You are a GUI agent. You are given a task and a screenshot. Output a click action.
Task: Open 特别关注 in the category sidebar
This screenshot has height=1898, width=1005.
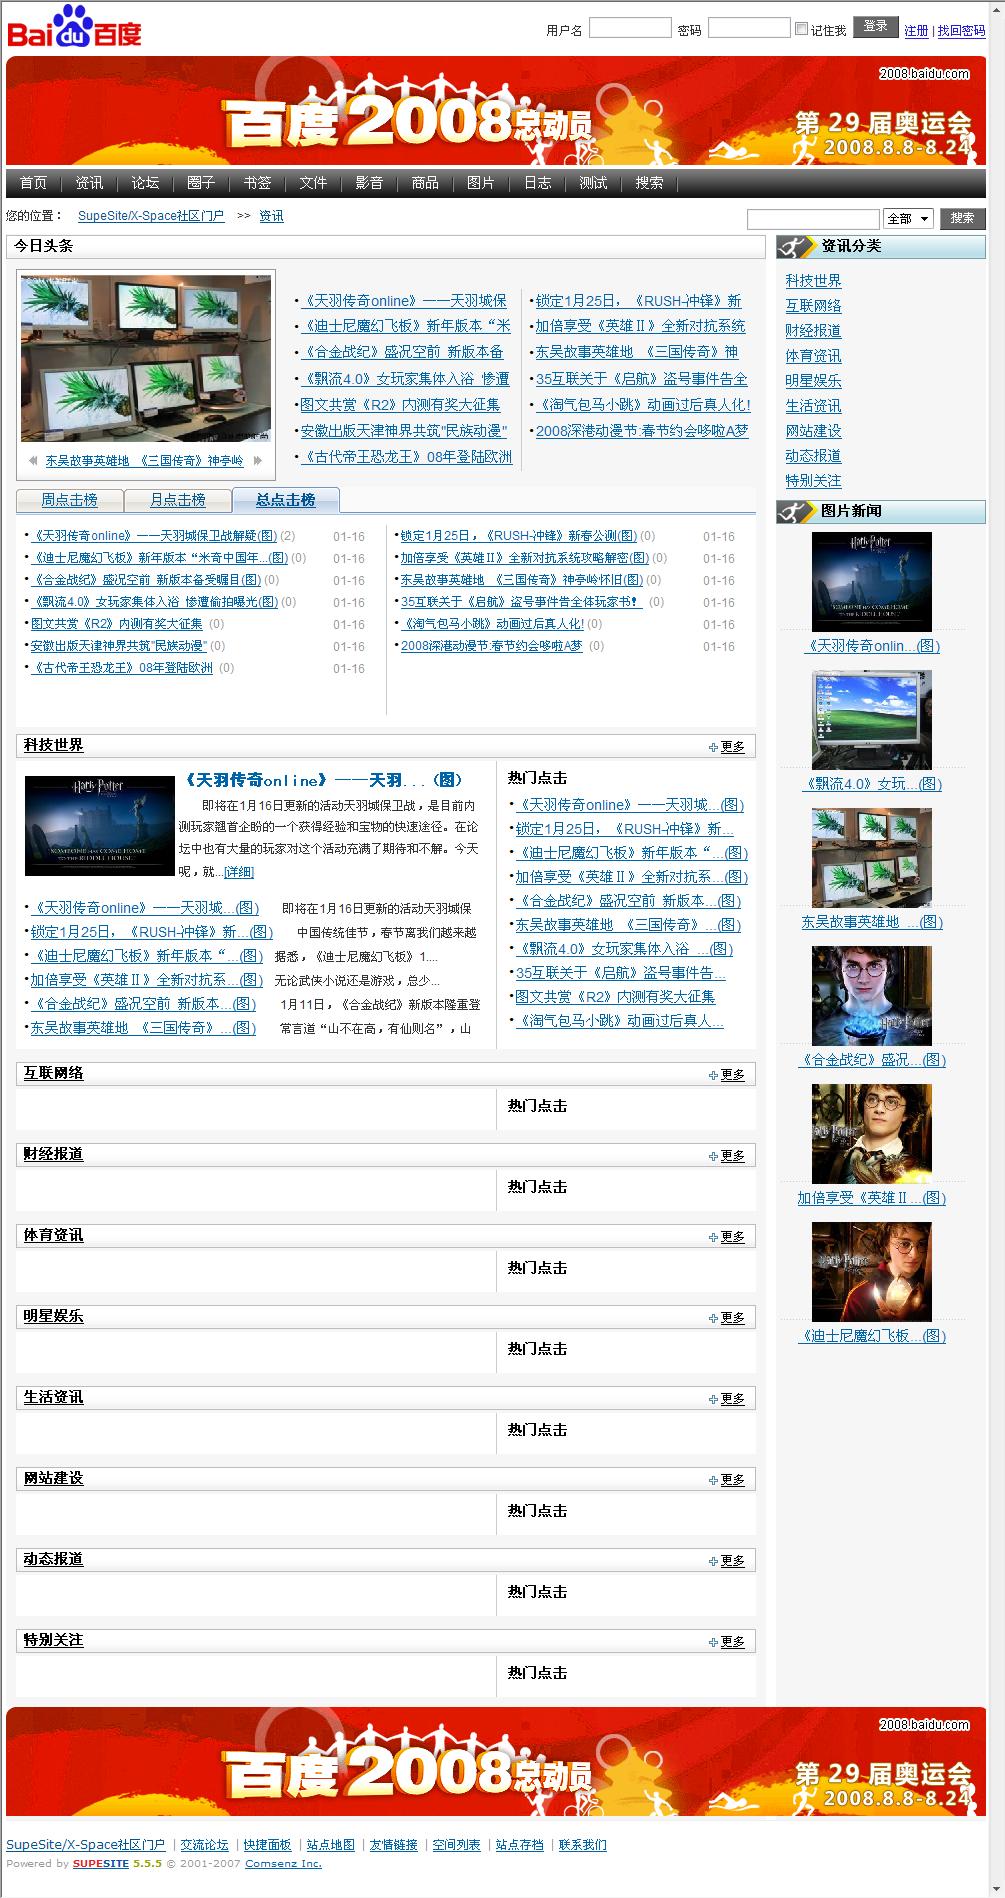pyautogui.click(x=813, y=481)
